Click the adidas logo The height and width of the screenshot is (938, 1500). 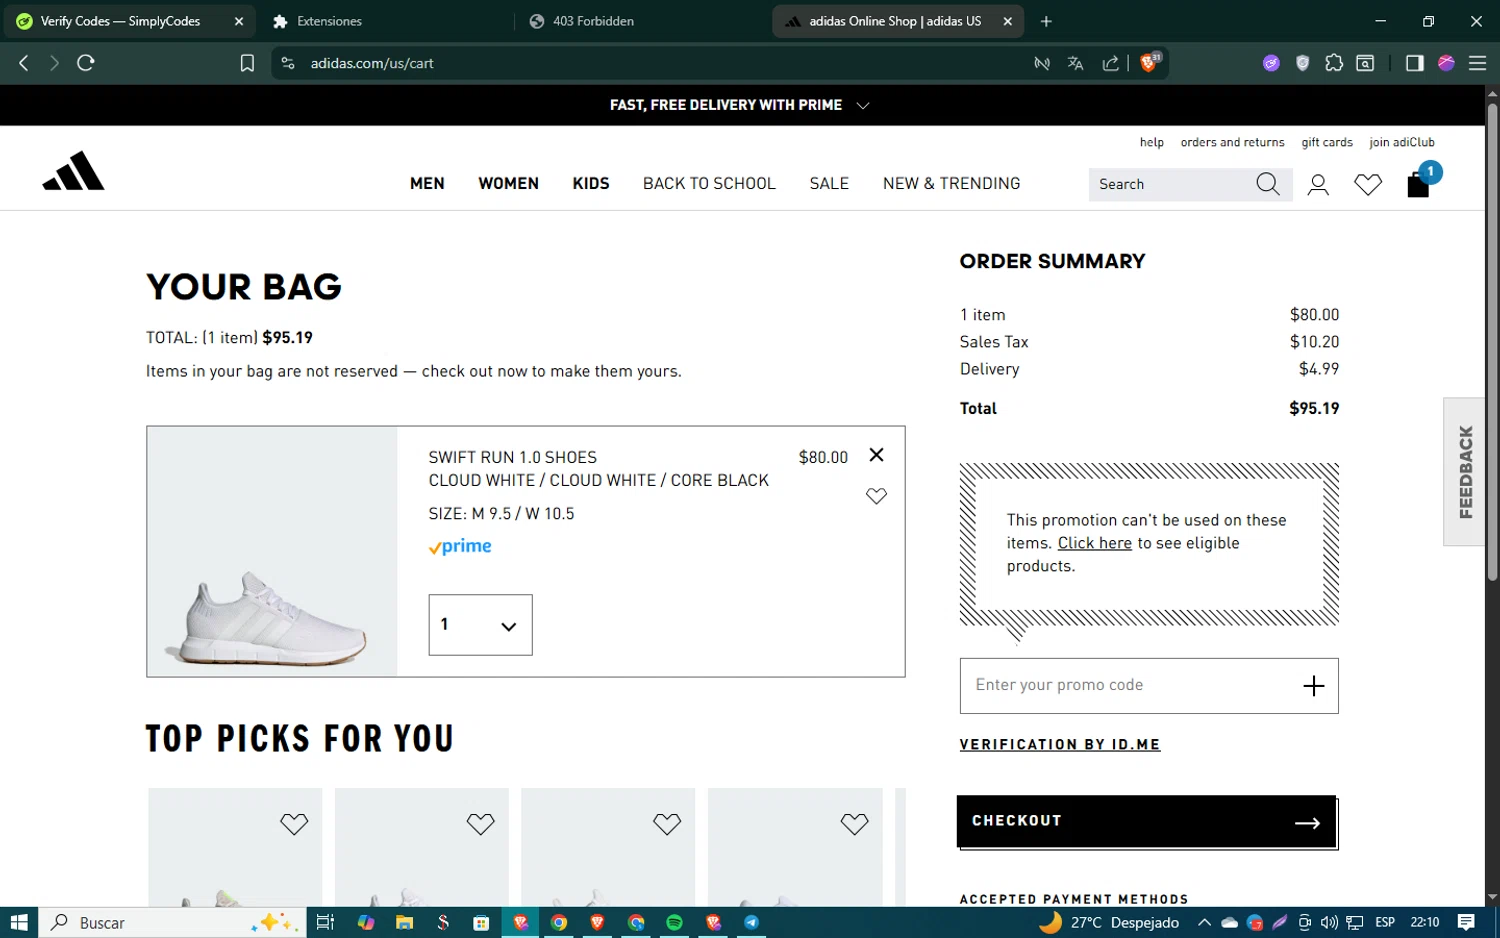(73, 171)
